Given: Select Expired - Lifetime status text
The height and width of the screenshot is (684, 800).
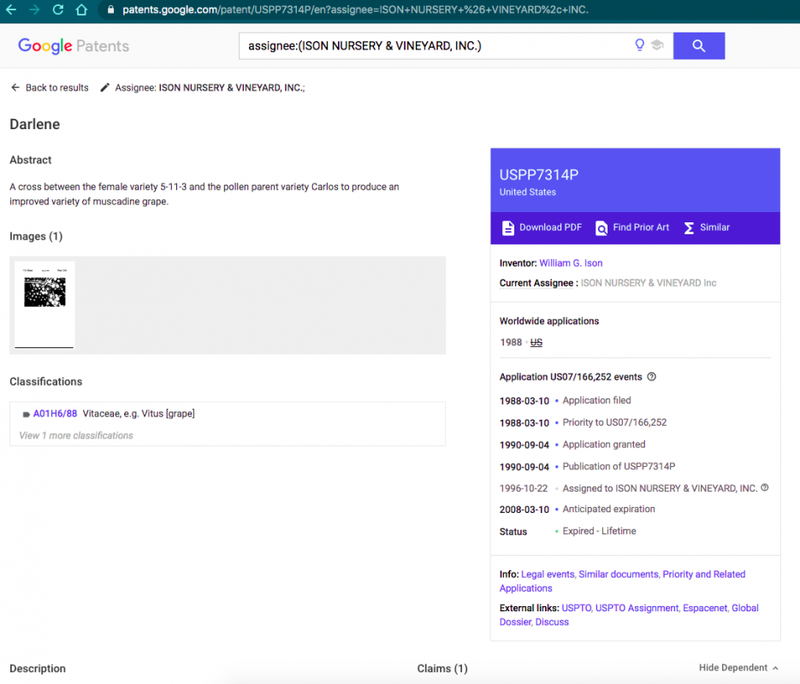Looking at the screenshot, I should coord(599,531).
